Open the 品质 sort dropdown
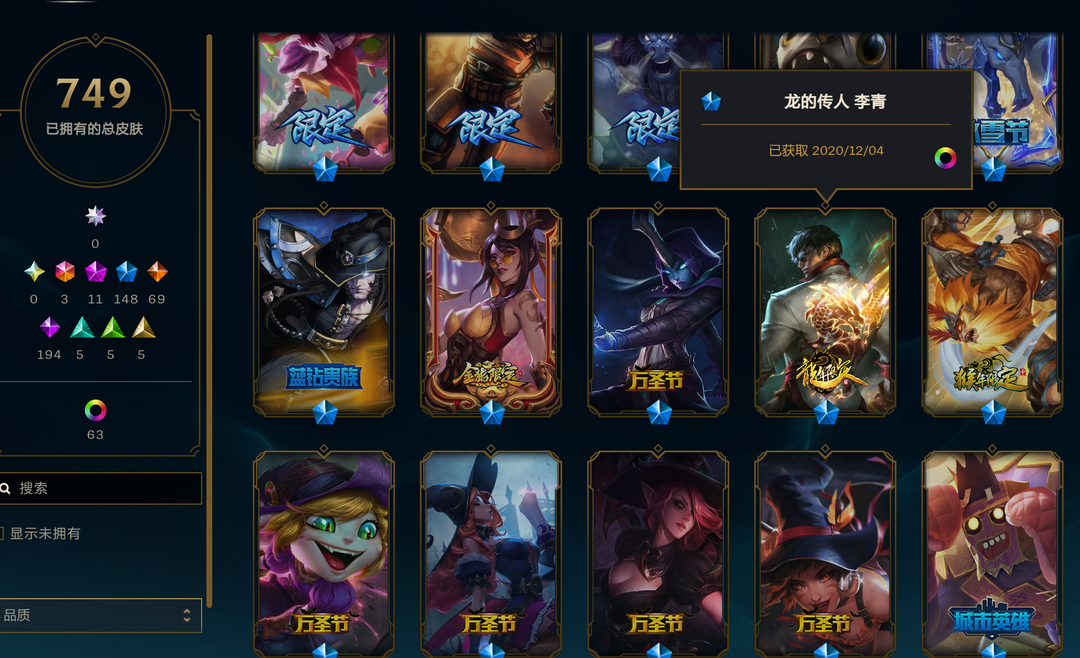Screen dimensions: 1080x658 100,615
